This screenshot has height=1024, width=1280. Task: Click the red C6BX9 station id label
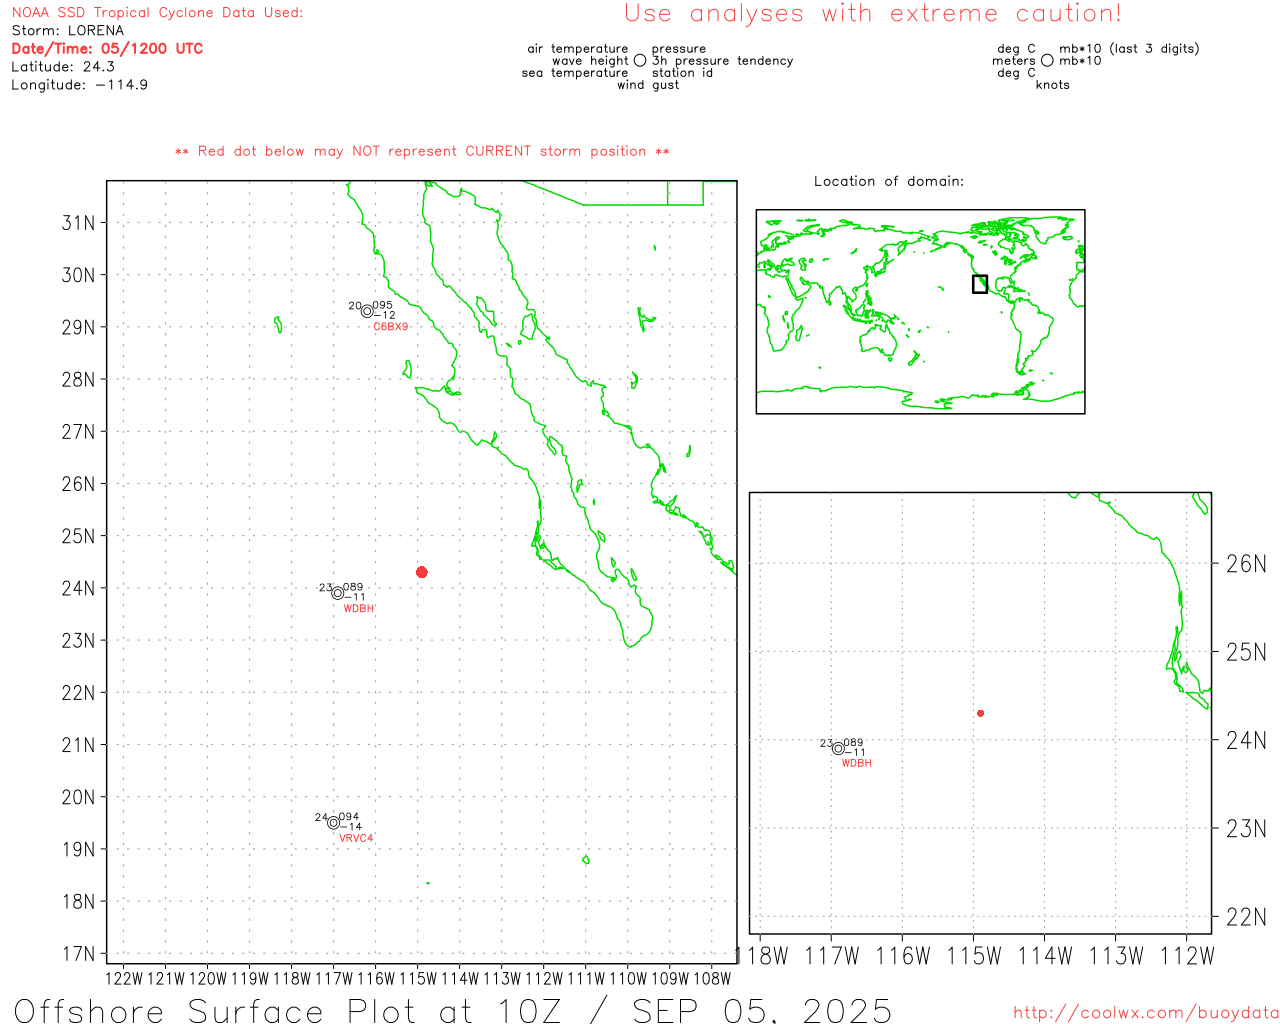(391, 327)
